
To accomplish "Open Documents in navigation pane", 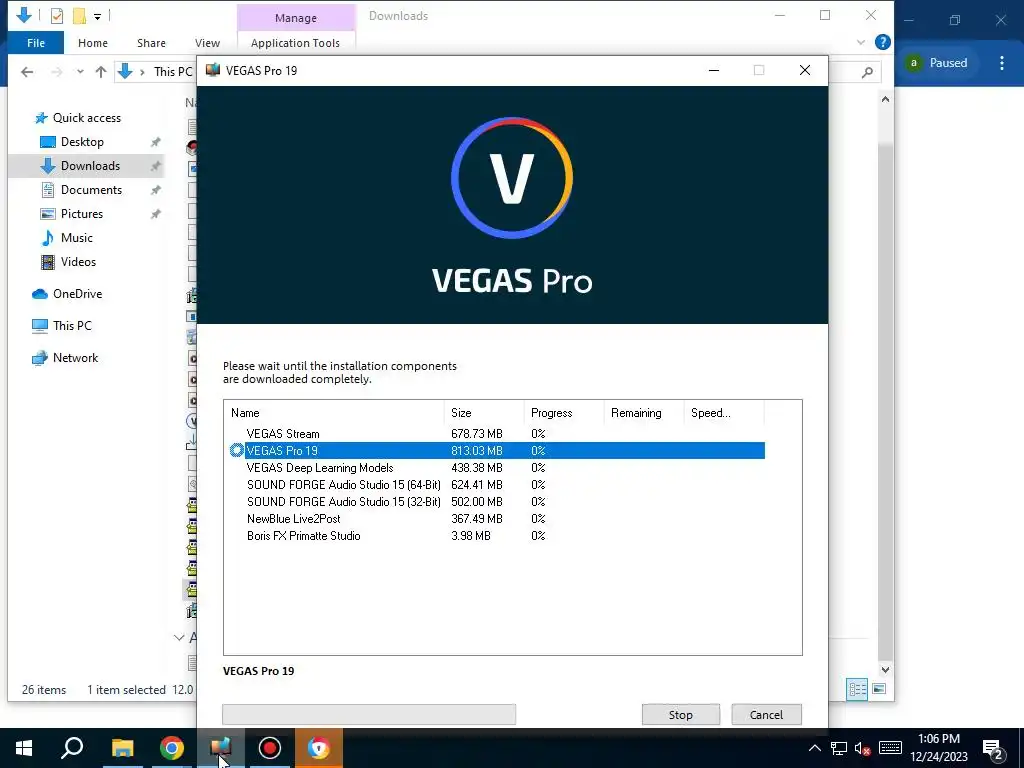I will (91, 190).
